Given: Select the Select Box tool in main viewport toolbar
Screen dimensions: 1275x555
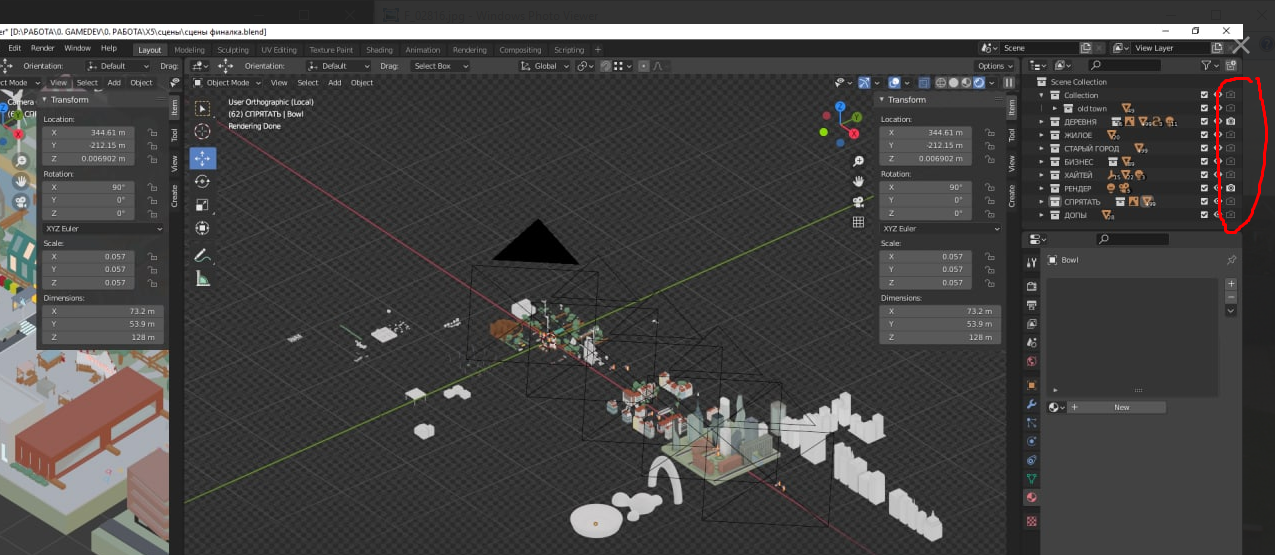Looking at the screenshot, I should pos(202,108).
